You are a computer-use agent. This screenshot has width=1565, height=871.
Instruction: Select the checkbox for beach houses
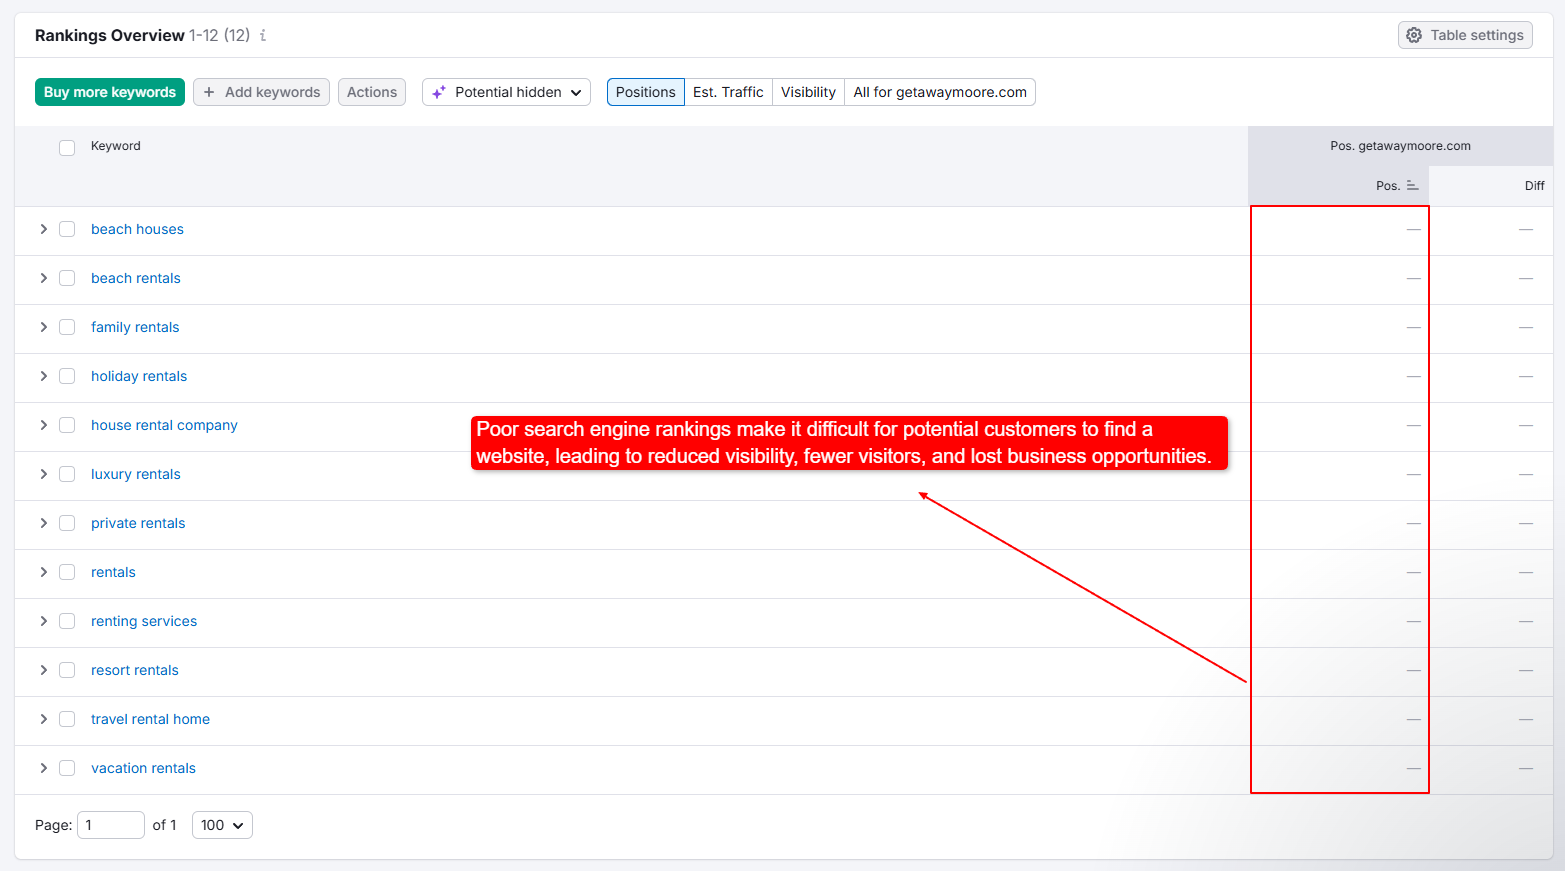[x=67, y=229]
